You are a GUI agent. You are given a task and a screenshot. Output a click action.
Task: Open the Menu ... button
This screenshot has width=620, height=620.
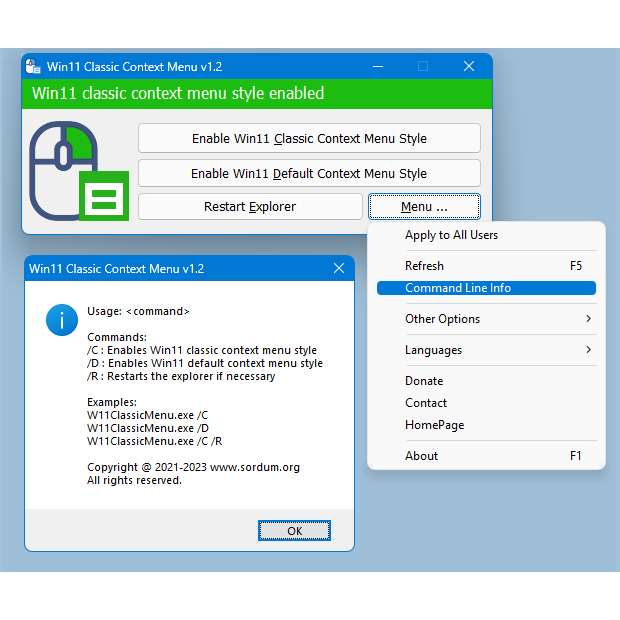click(424, 206)
